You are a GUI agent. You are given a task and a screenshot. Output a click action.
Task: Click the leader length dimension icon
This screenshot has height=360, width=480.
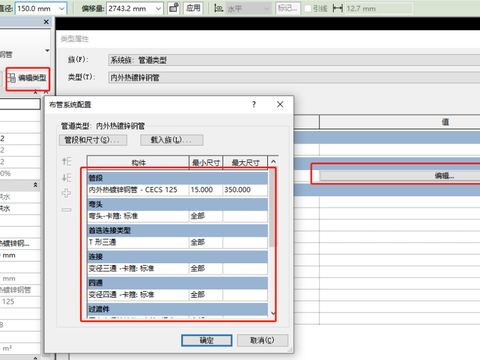point(338,8)
